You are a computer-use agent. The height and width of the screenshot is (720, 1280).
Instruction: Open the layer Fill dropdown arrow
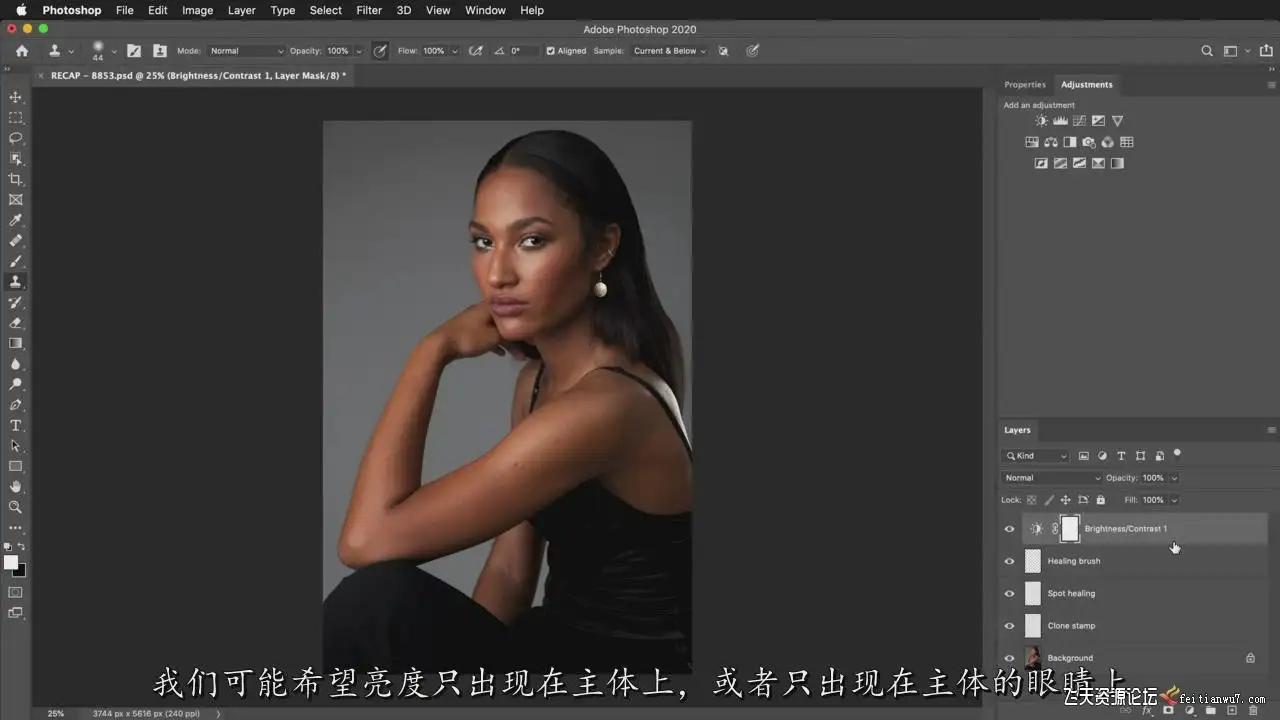tap(1174, 500)
